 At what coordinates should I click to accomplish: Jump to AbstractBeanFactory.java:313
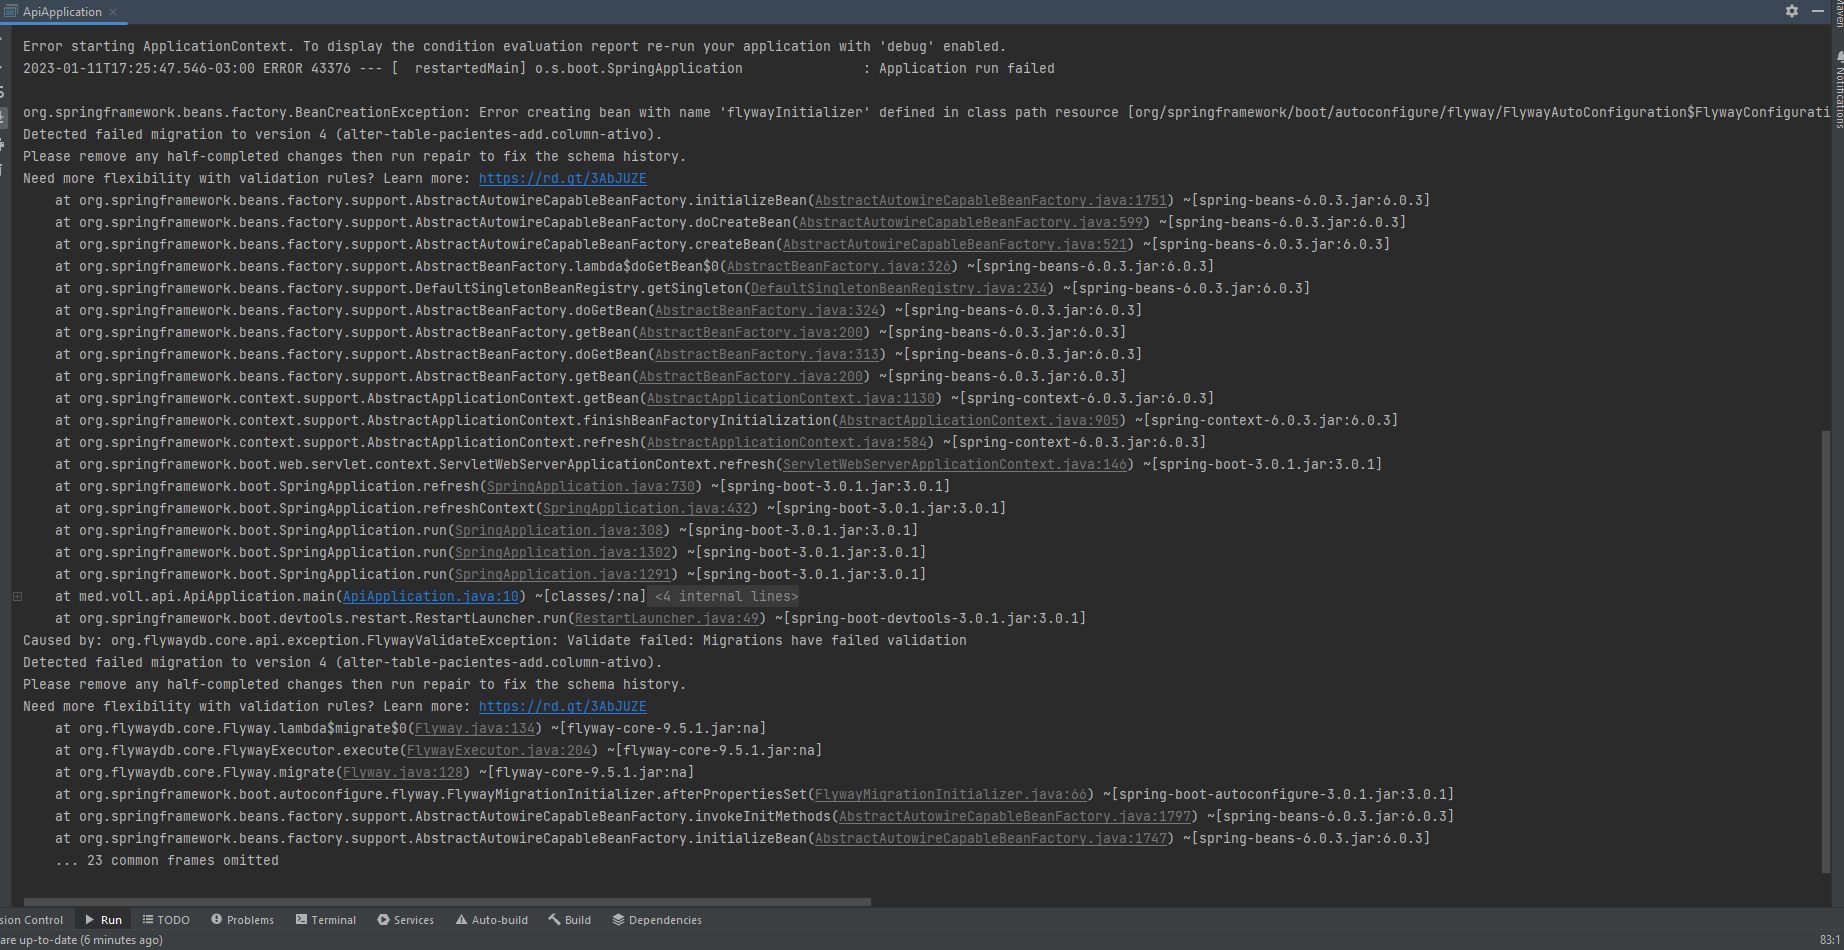coord(767,354)
